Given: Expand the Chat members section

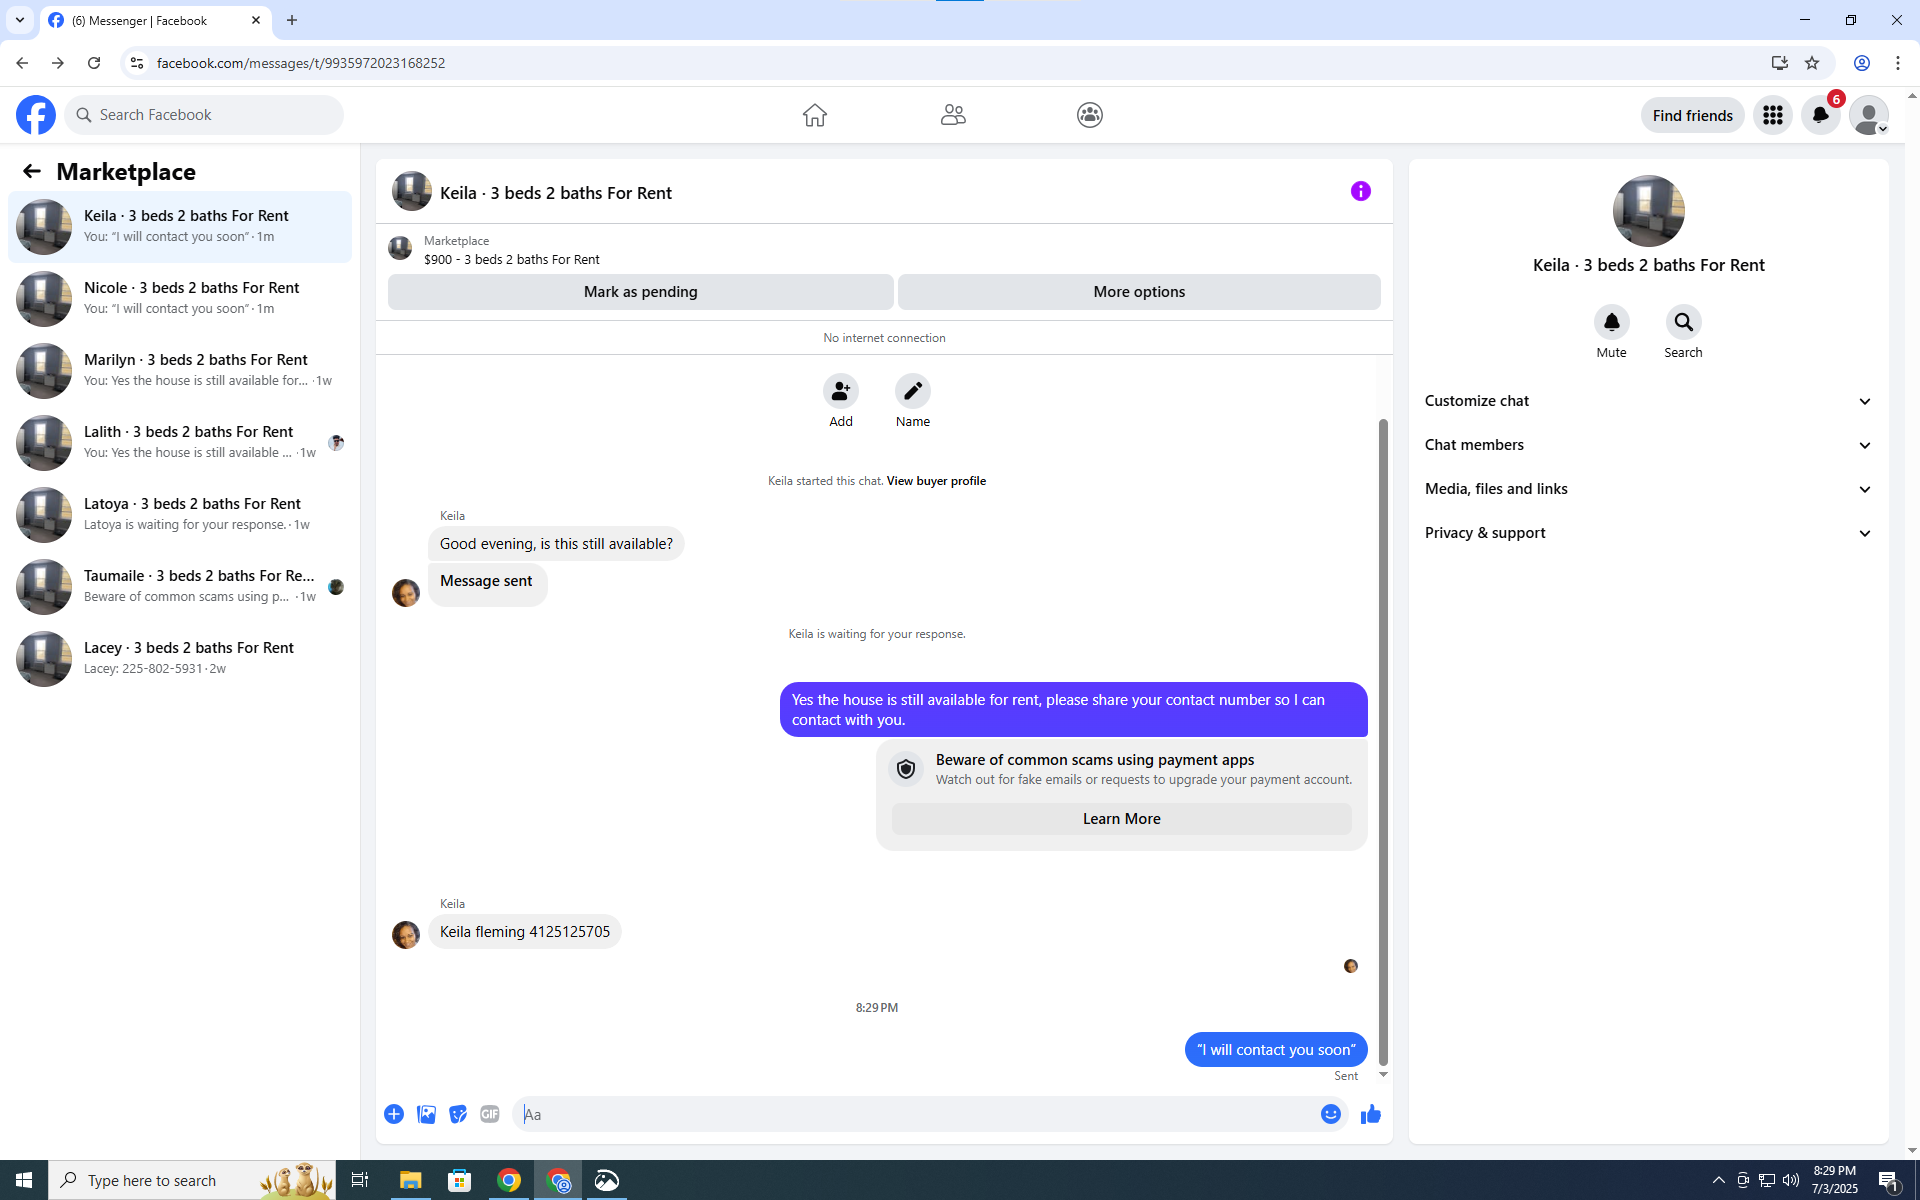Looking at the screenshot, I should click(x=1647, y=445).
